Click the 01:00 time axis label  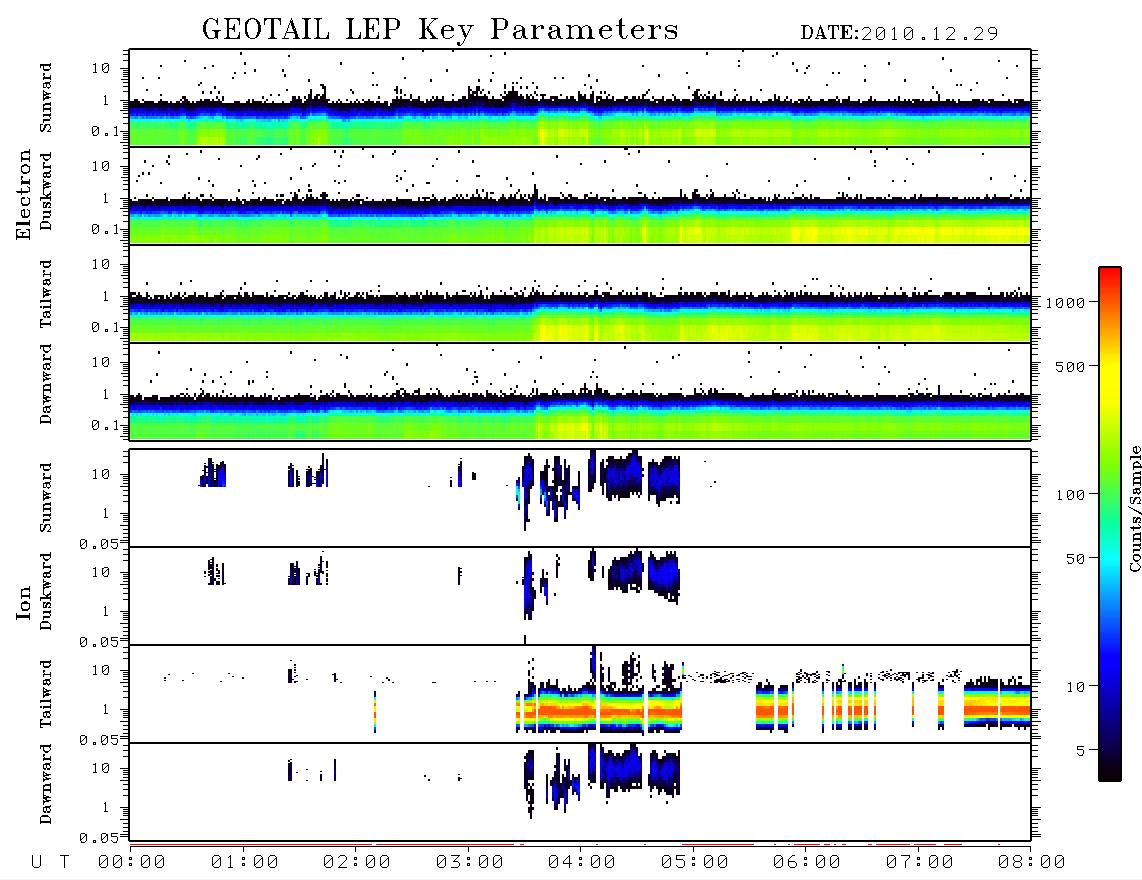coord(245,862)
